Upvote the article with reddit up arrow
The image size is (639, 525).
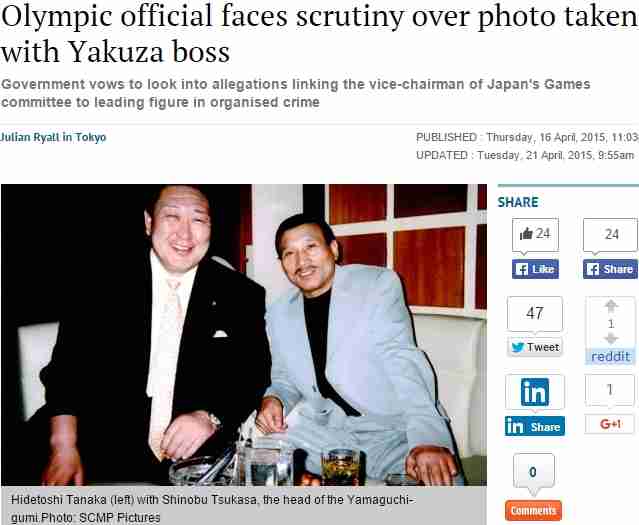point(610,306)
